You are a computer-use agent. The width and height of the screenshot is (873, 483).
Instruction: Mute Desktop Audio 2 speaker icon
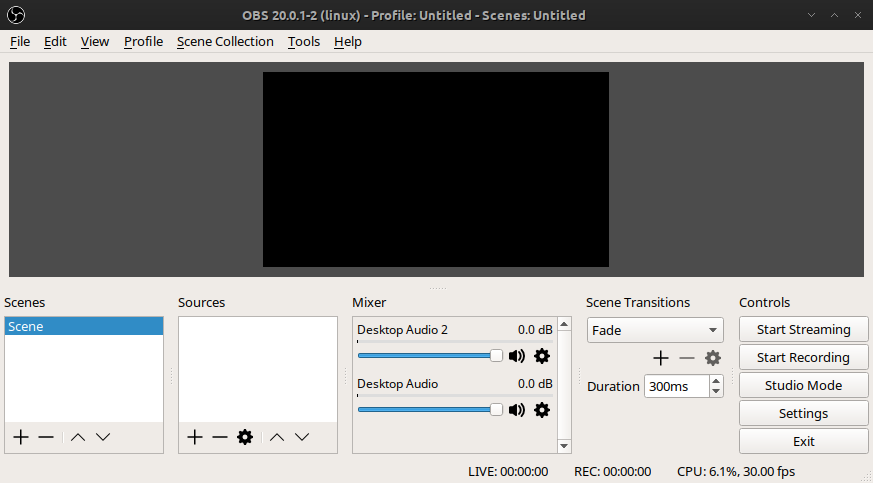point(517,356)
